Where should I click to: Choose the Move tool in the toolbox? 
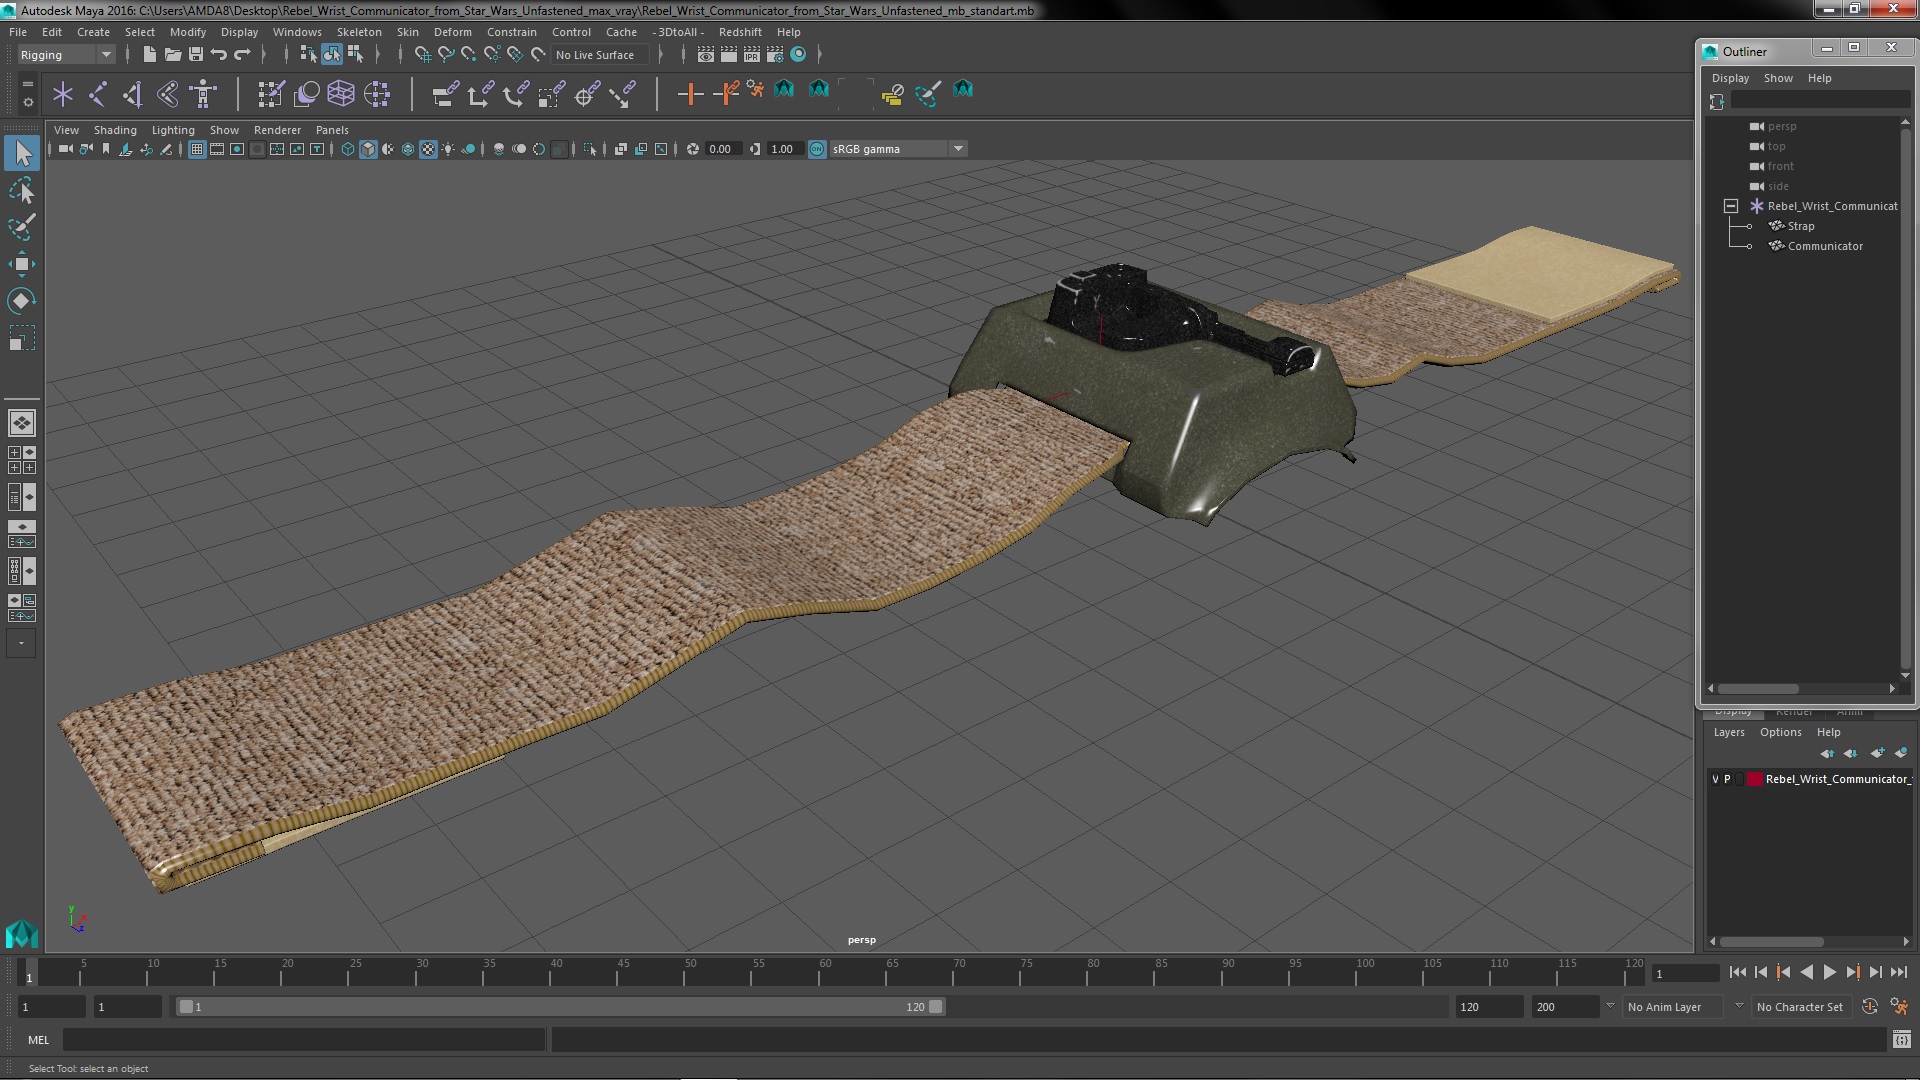click(22, 264)
